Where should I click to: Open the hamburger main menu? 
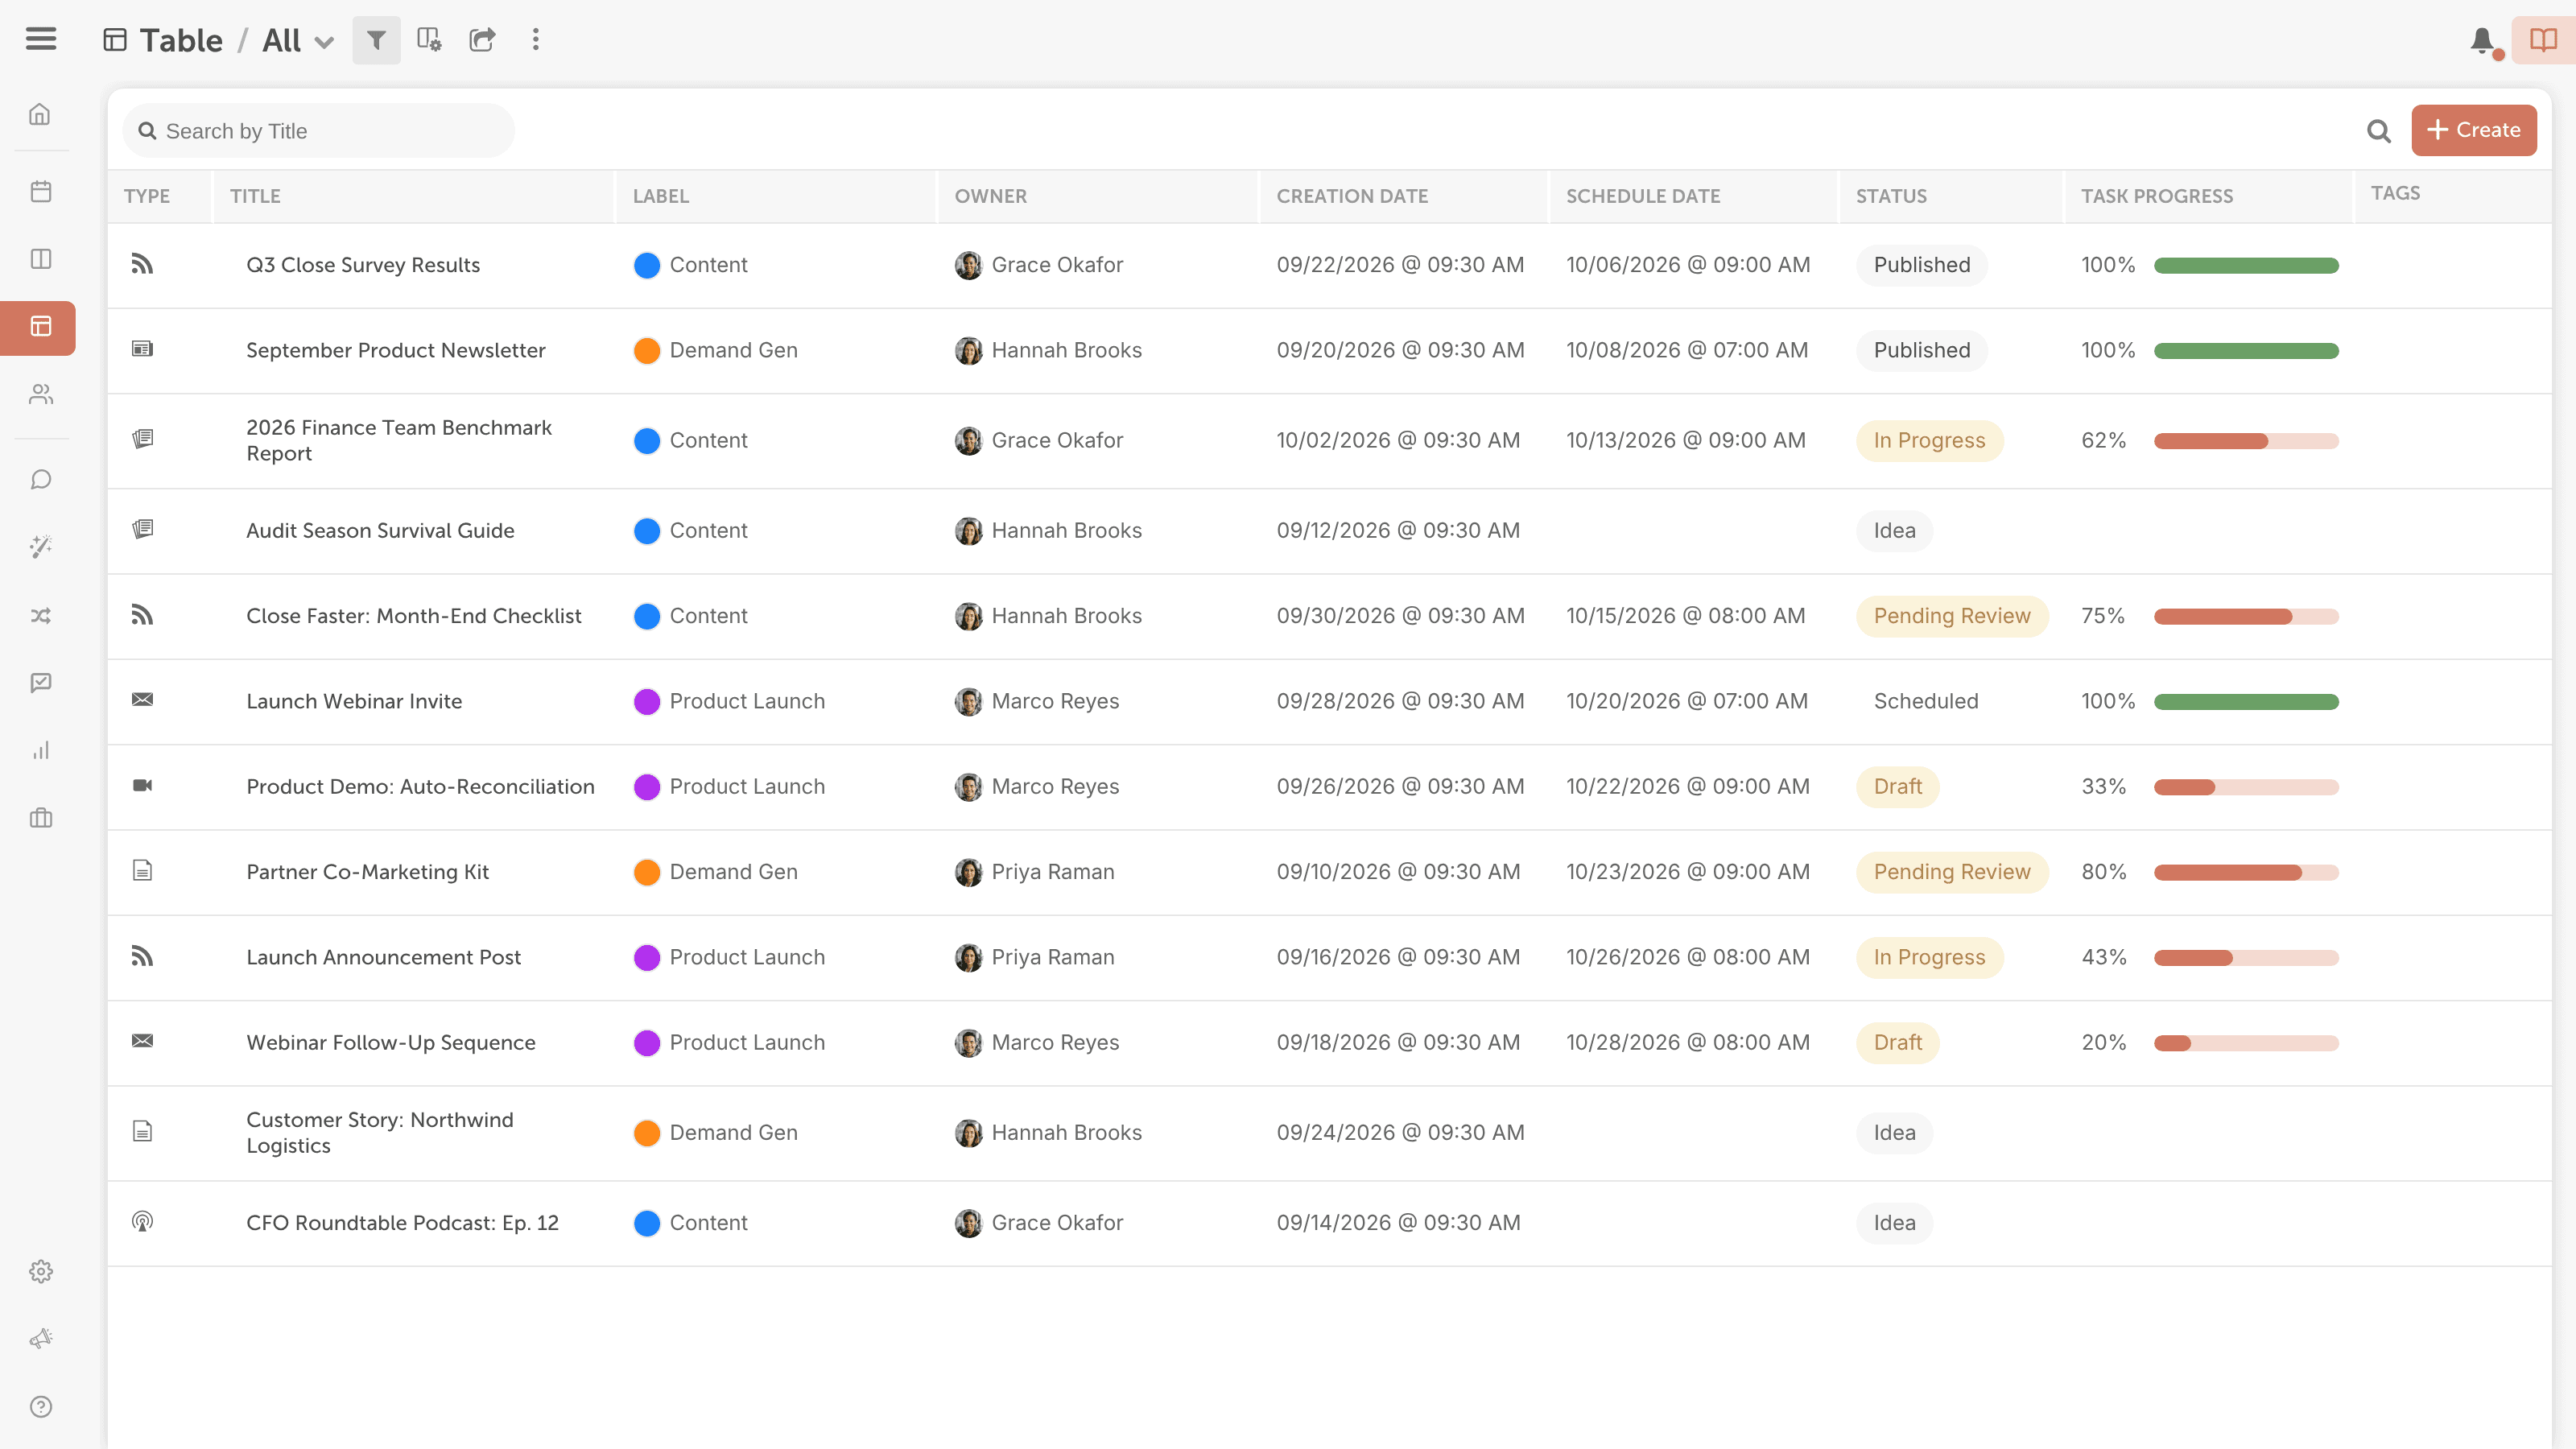pos(41,39)
